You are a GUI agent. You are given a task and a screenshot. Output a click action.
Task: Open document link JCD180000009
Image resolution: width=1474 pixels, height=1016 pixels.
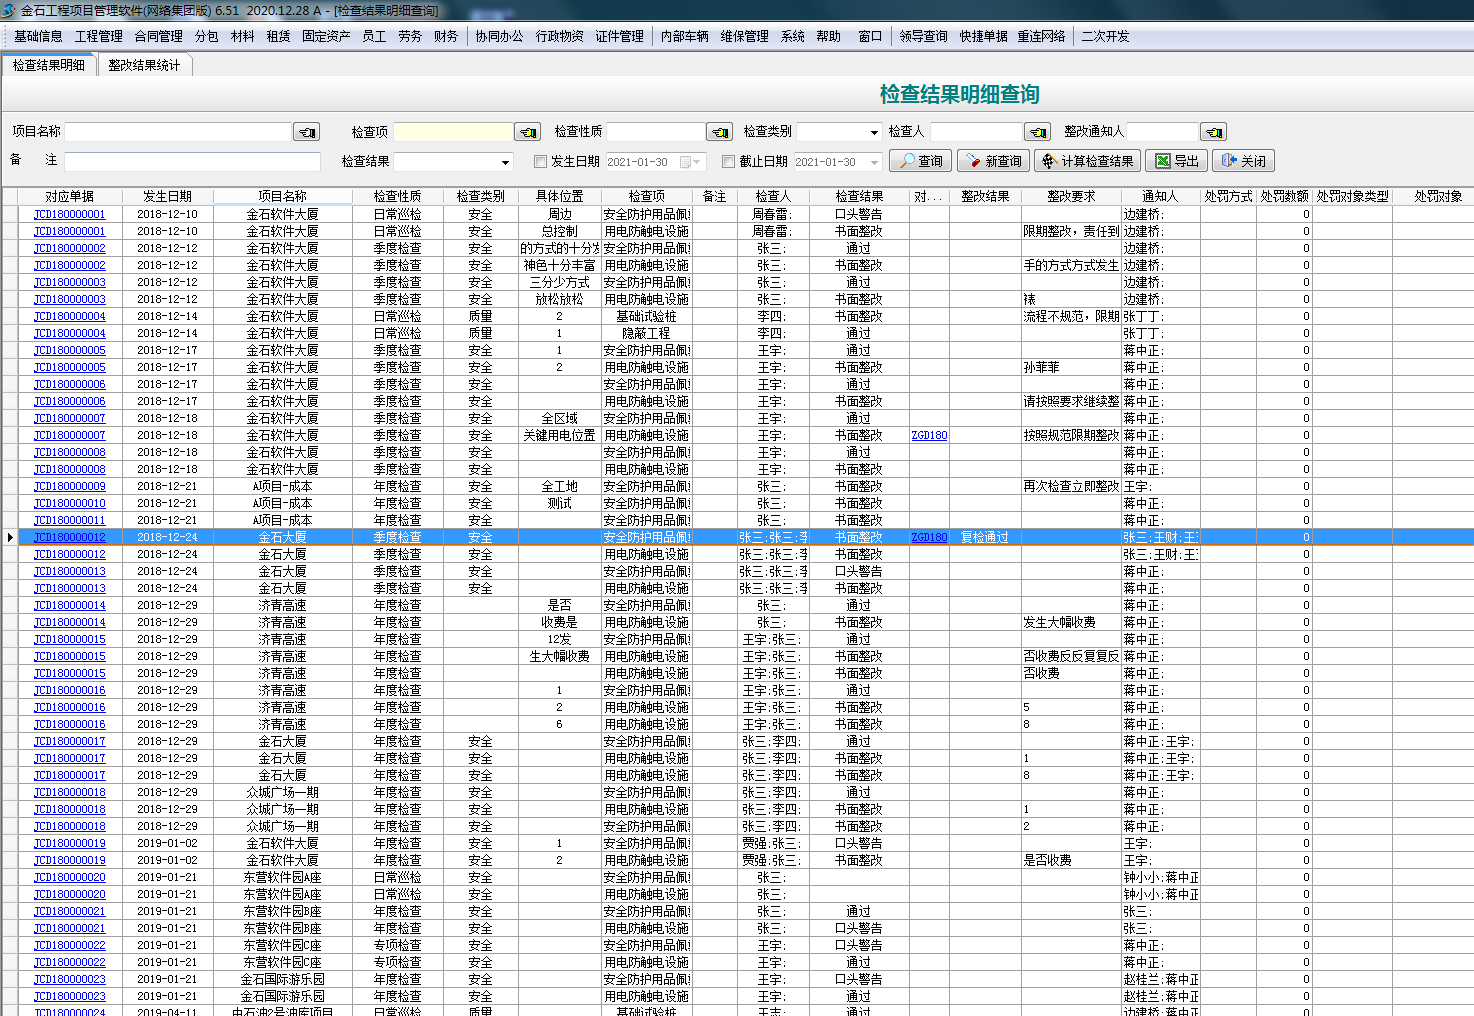click(x=69, y=487)
